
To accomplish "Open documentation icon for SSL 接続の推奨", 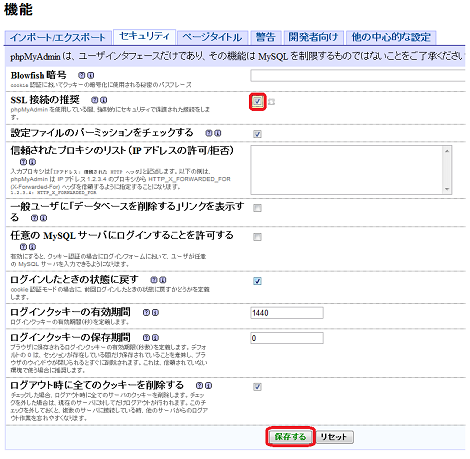I will (94, 100).
